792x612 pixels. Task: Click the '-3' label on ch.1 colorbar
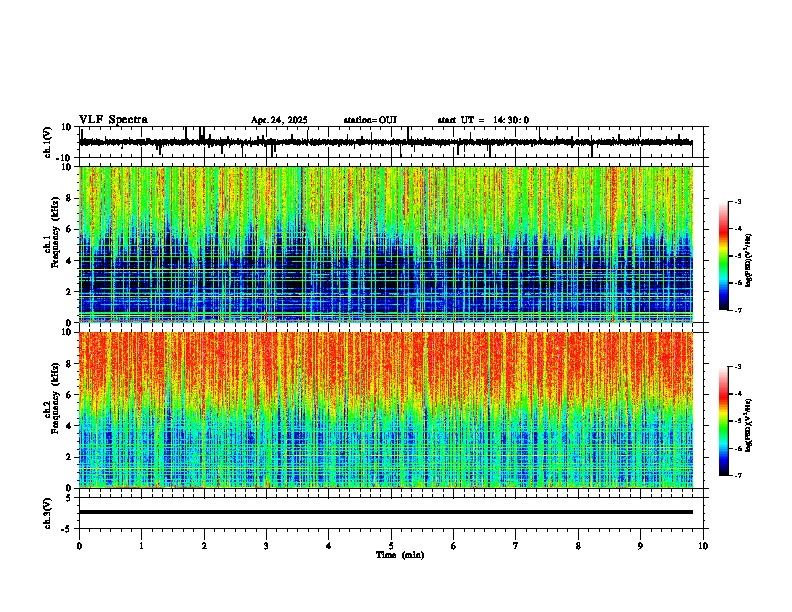[737, 201]
